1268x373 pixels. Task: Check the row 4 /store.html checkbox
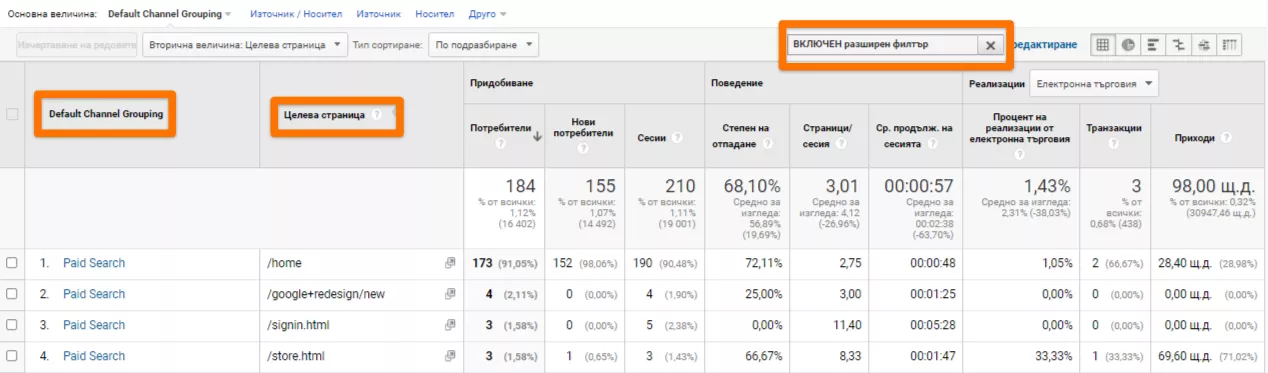[12, 356]
